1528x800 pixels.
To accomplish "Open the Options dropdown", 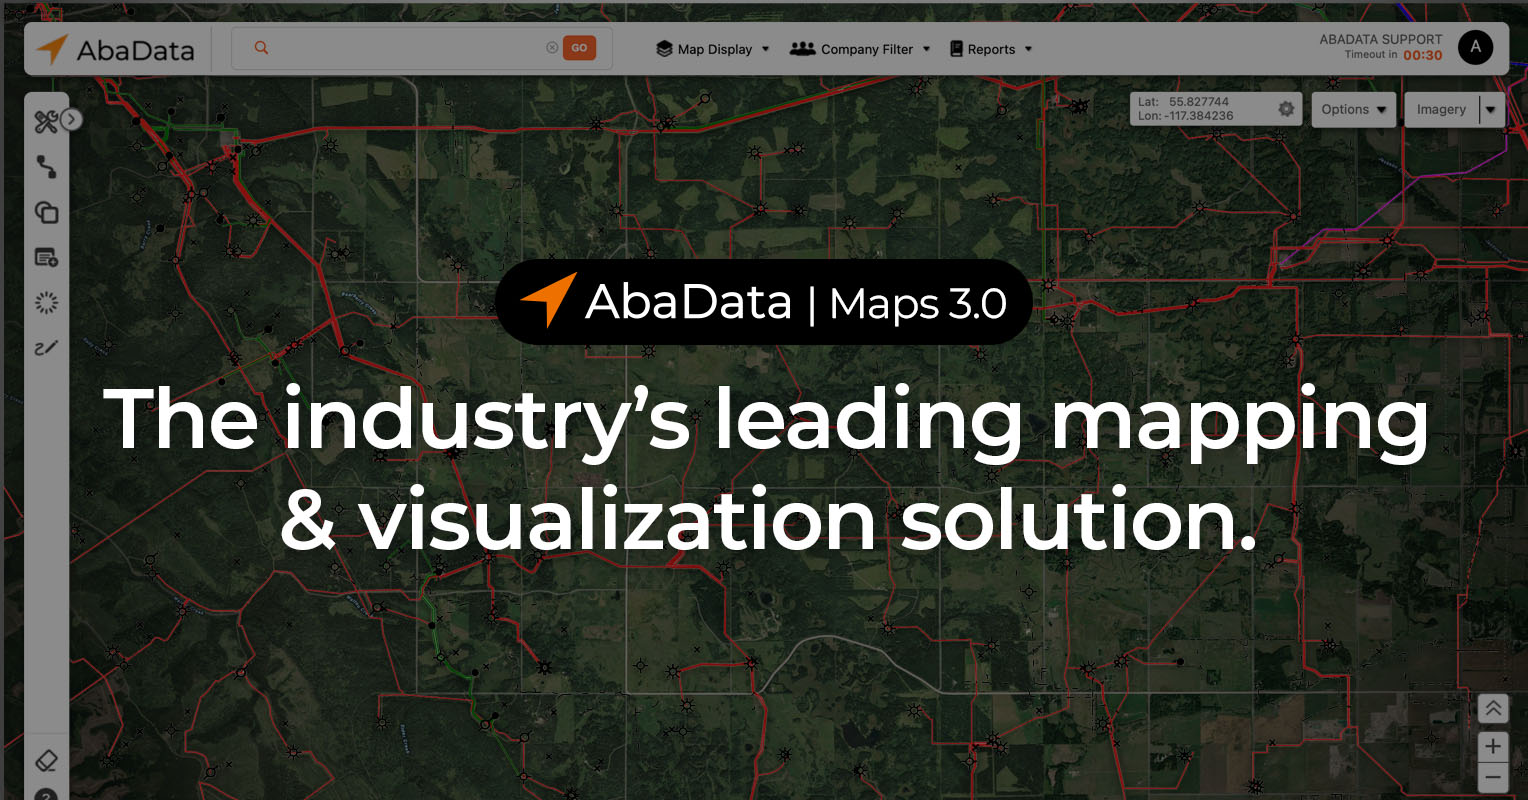I will coord(1354,109).
